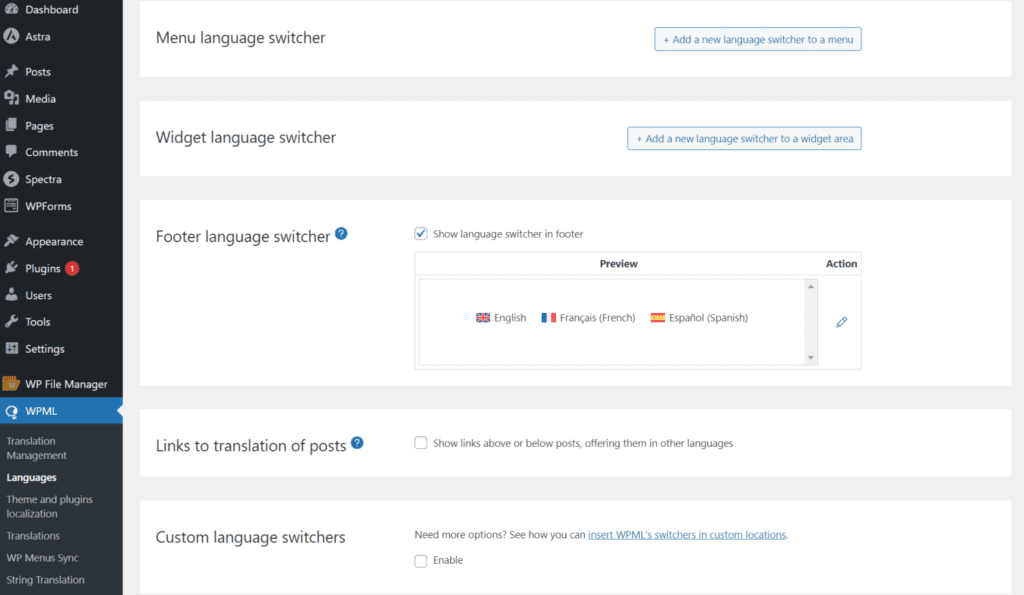Click the Settings sliders icon

(x=11, y=348)
